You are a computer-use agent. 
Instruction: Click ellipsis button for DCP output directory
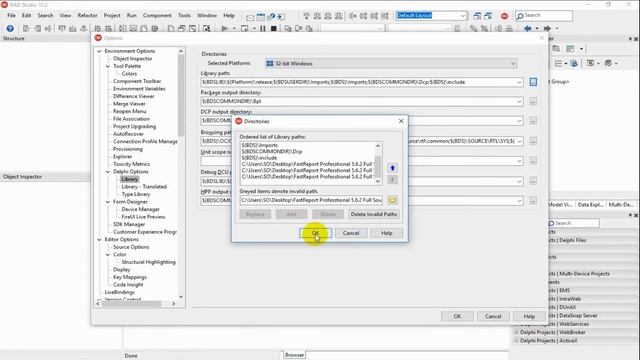pyautogui.click(x=533, y=121)
